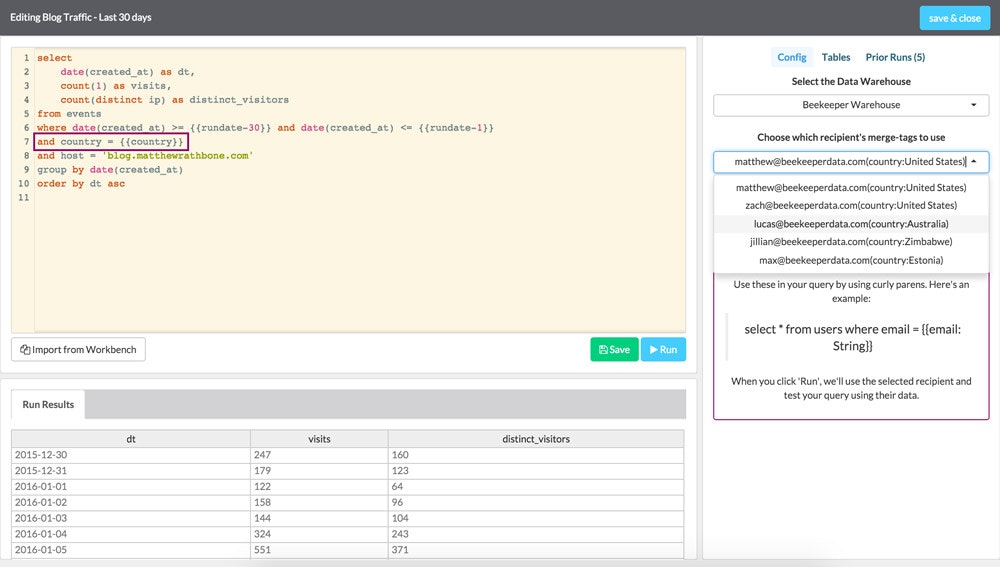Viewport: 1000px width, 567px height.
Task: Choose zach@beekeeperdata.com United States option
Action: tap(851, 206)
